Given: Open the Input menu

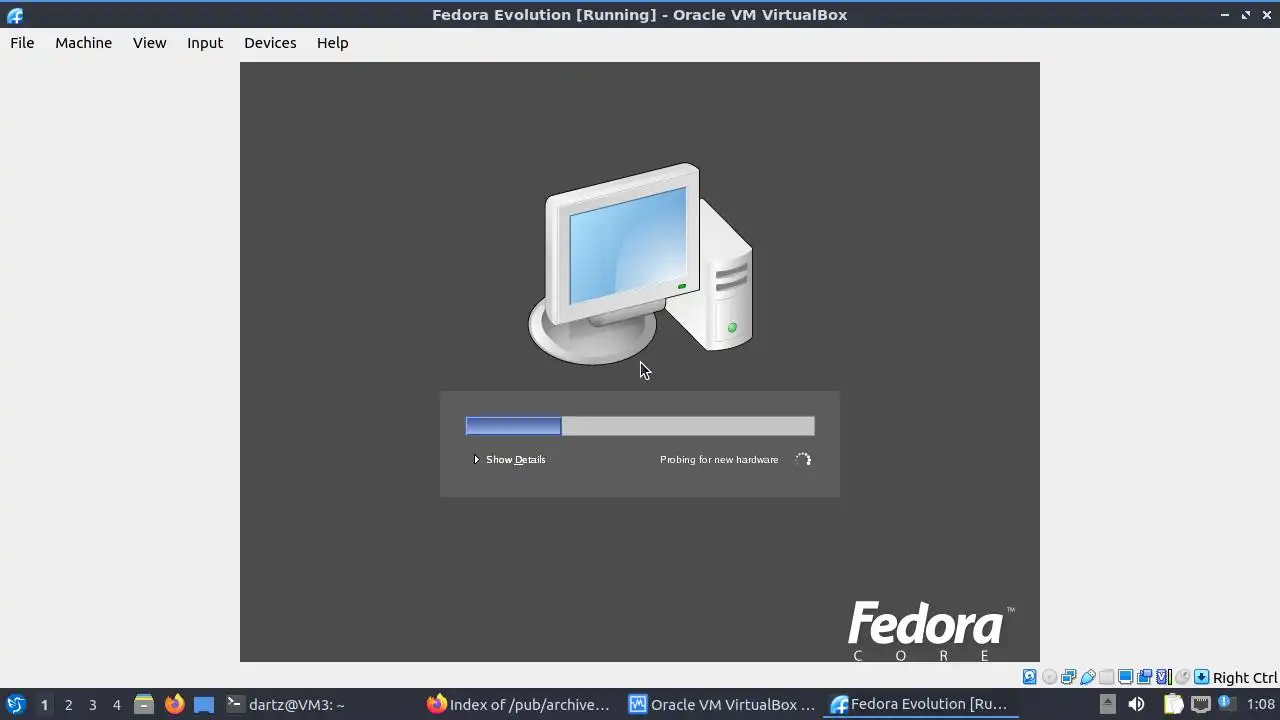Looking at the screenshot, I should point(205,43).
